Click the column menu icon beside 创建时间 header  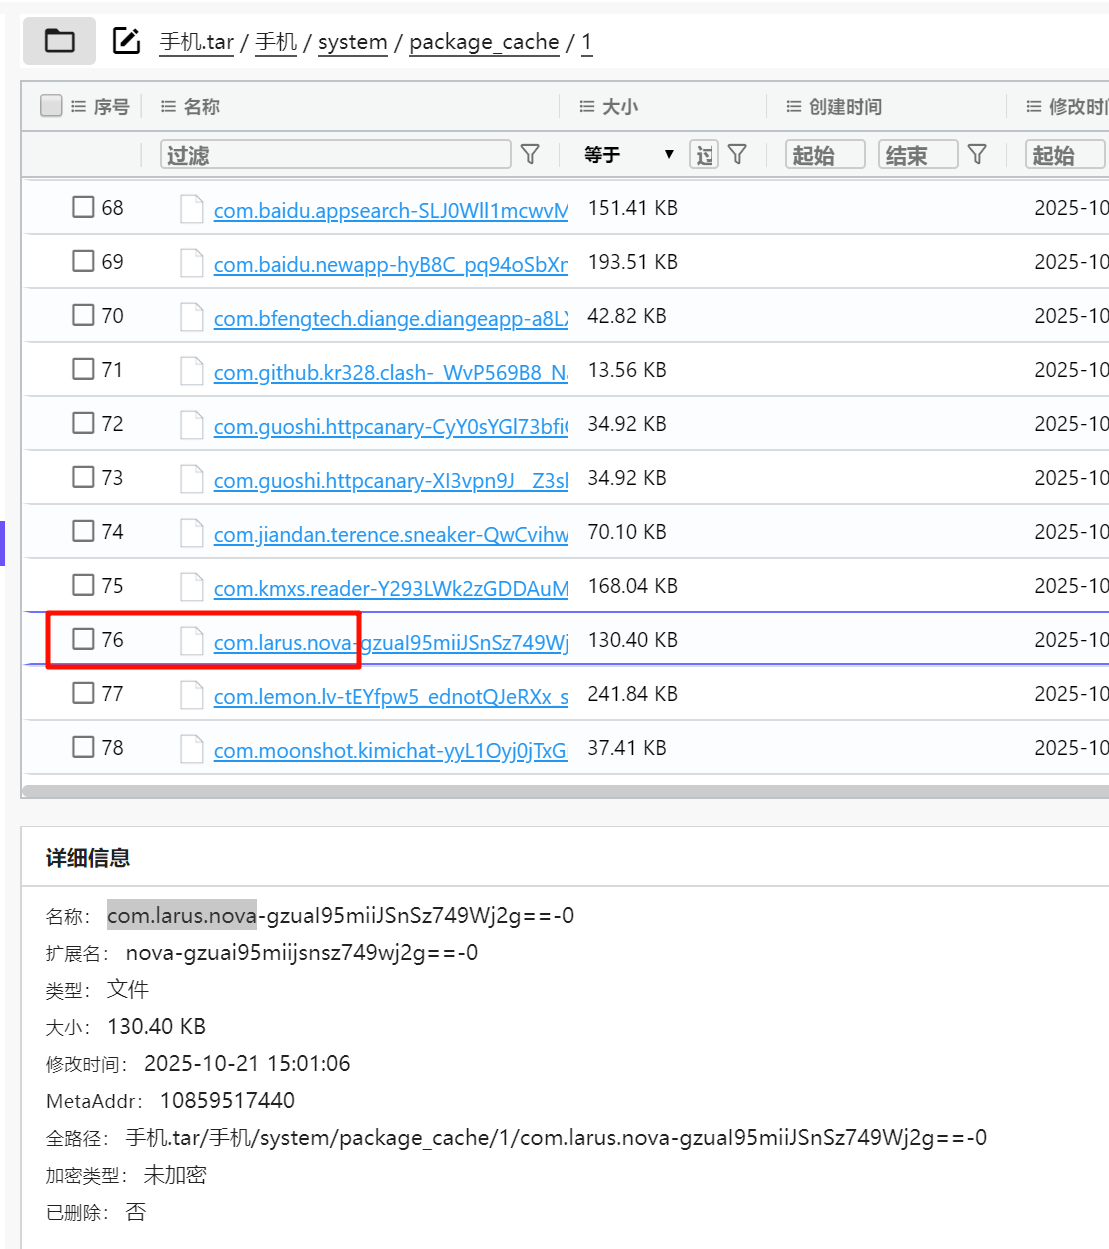(x=794, y=106)
